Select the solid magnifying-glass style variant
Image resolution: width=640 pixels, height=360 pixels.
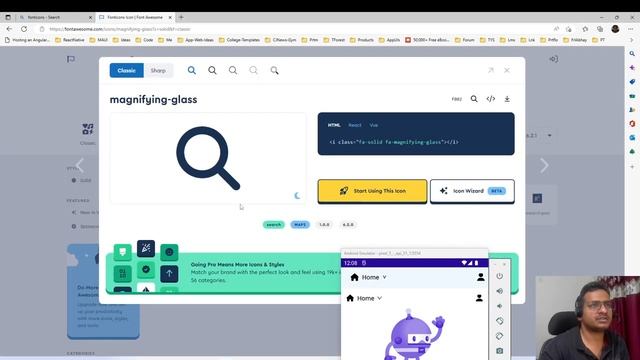click(x=191, y=70)
